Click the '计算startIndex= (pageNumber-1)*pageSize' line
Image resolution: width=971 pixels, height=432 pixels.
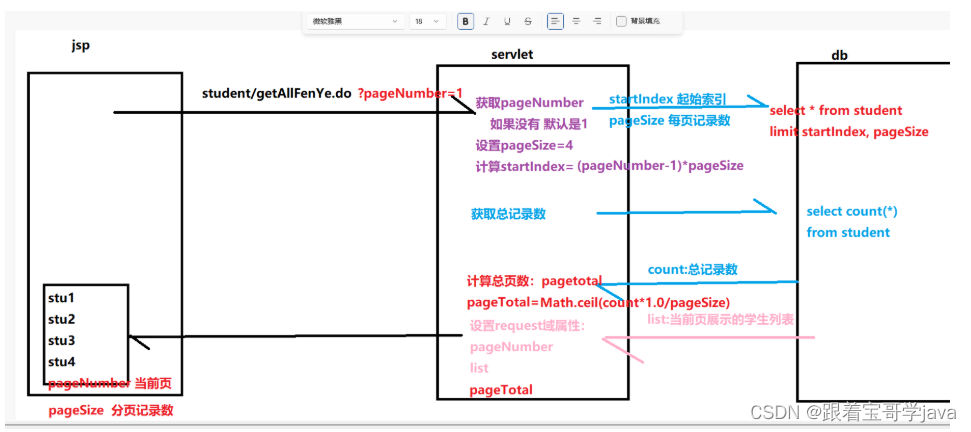tap(609, 166)
